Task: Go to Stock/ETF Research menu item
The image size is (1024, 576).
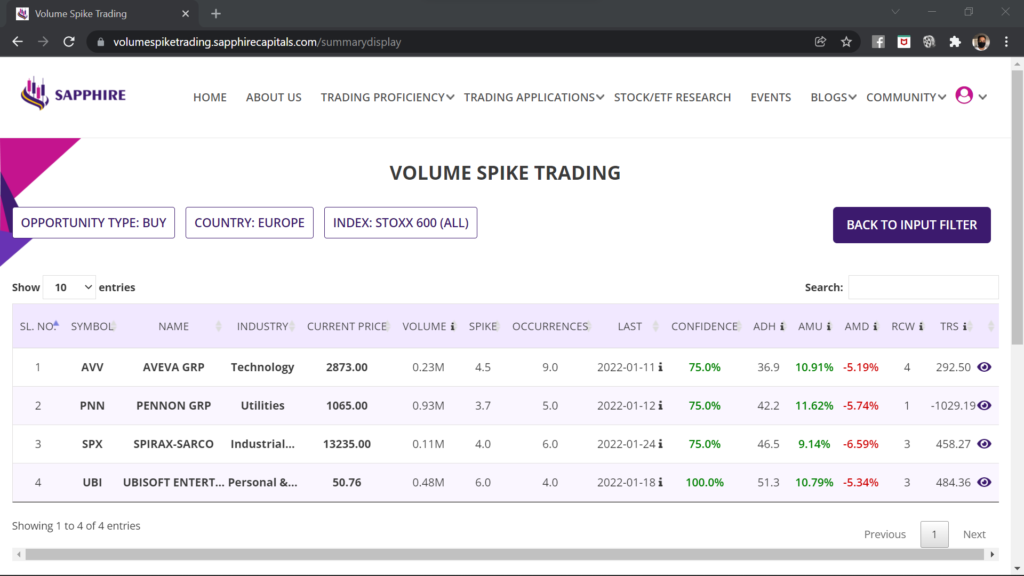Action: [x=672, y=97]
